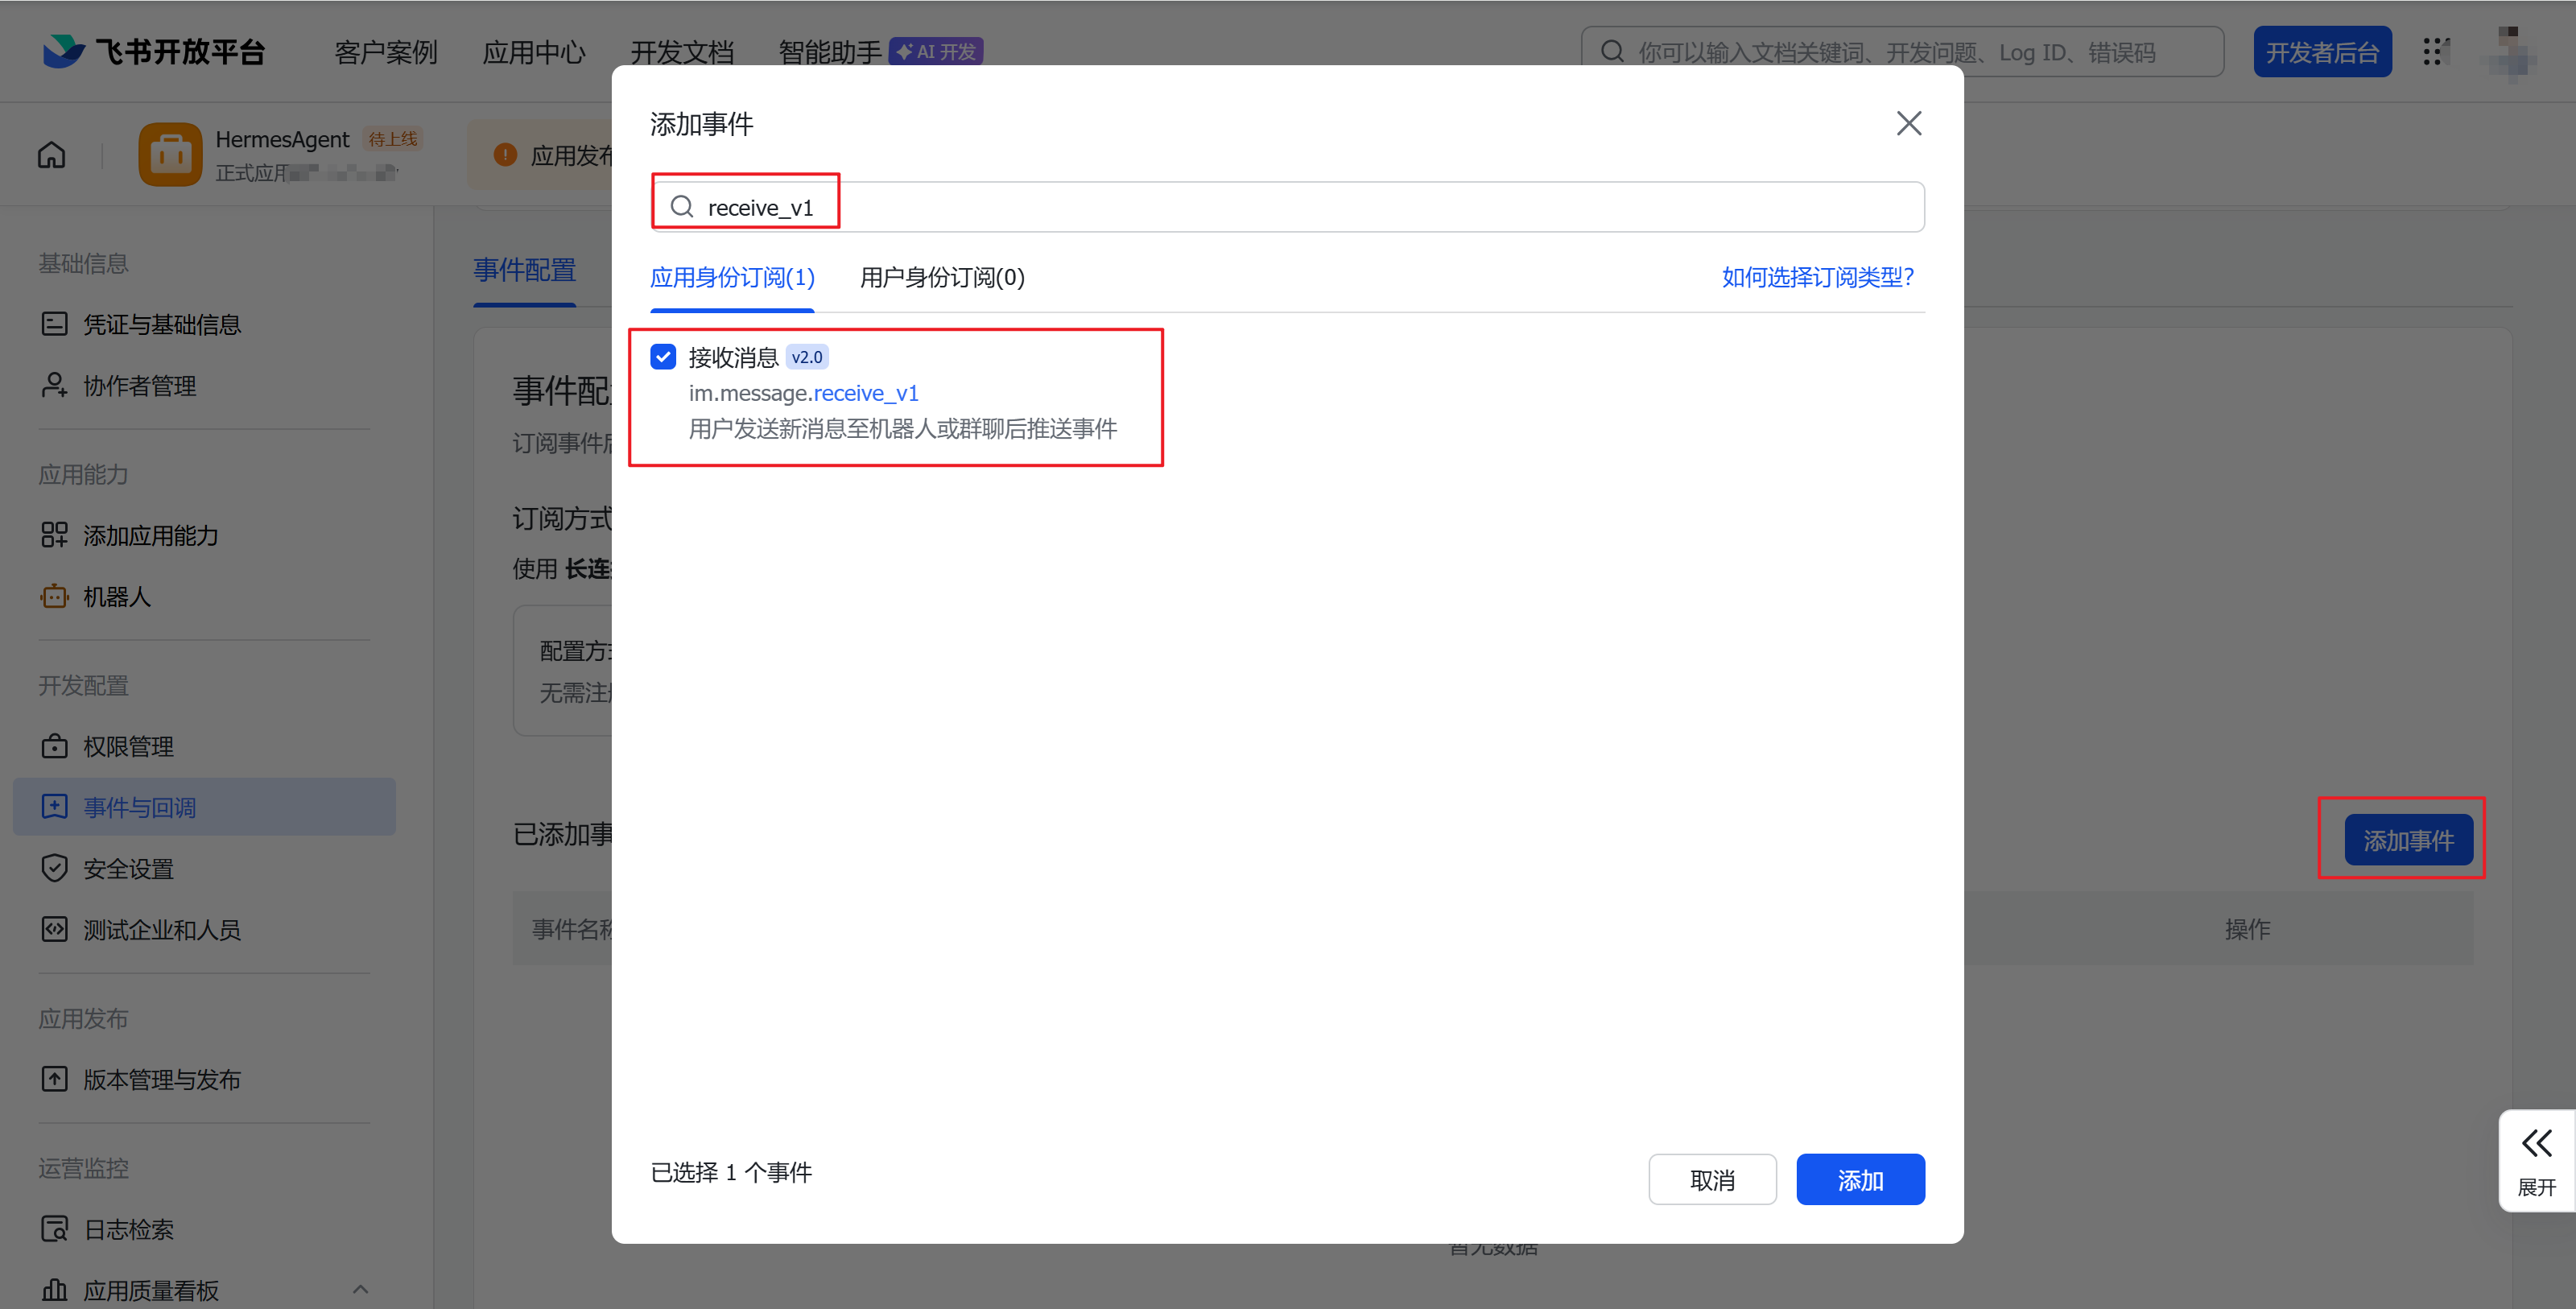Open 开发文档 in the top navigation

click(x=682, y=52)
